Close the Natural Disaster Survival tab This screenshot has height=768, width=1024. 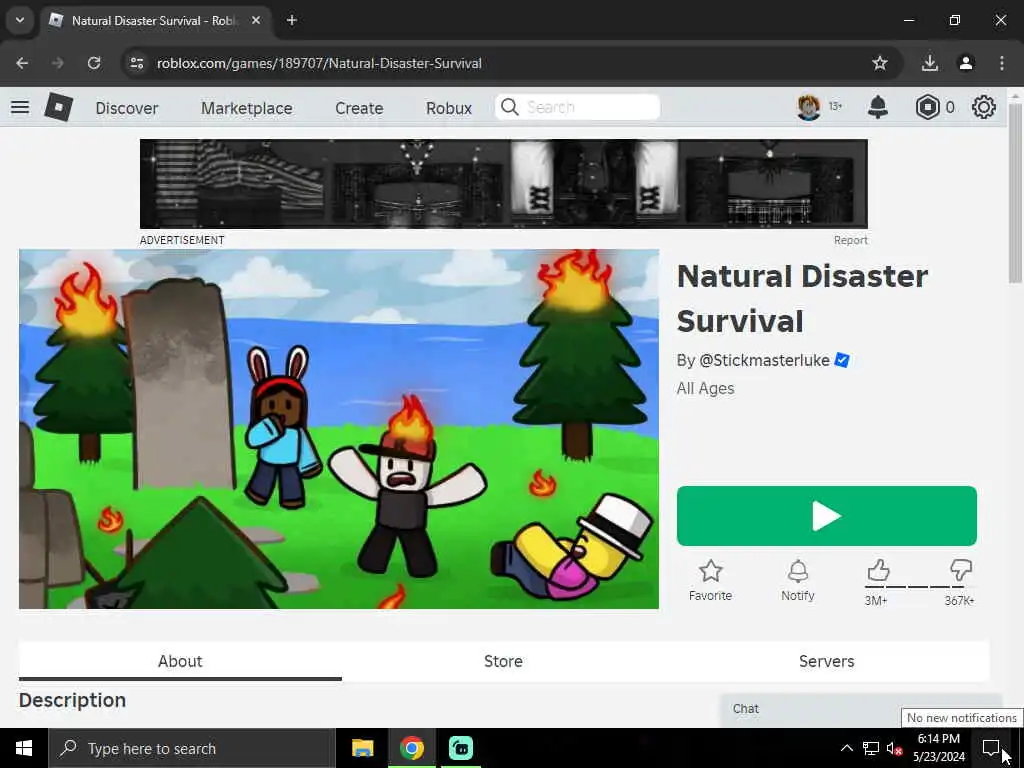point(256,20)
